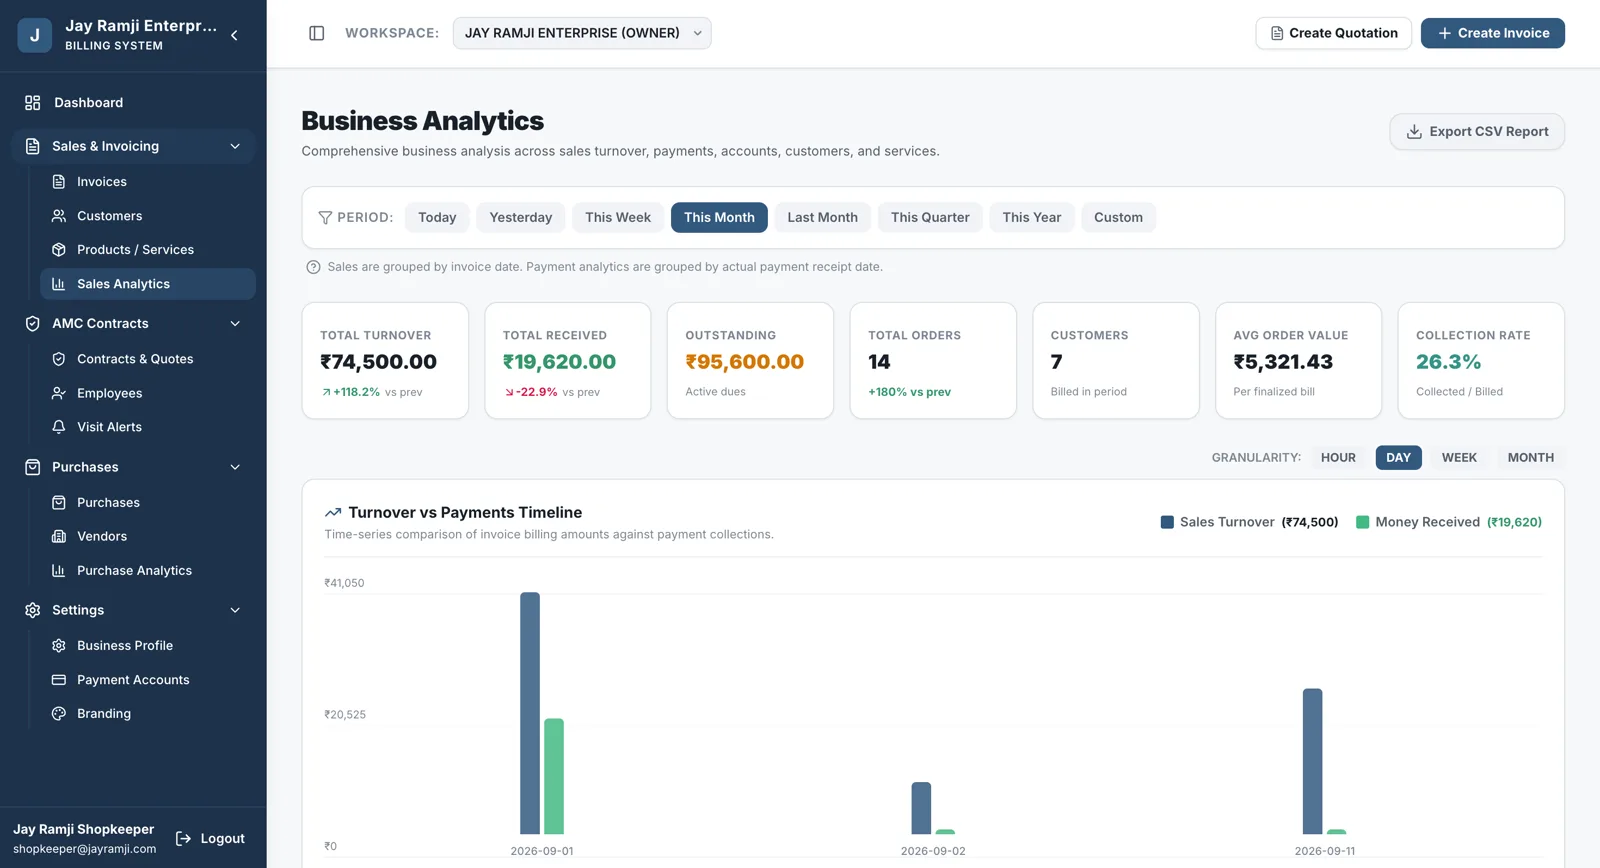Click the Customers people icon
The width and height of the screenshot is (1600, 868).
pos(59,216)
